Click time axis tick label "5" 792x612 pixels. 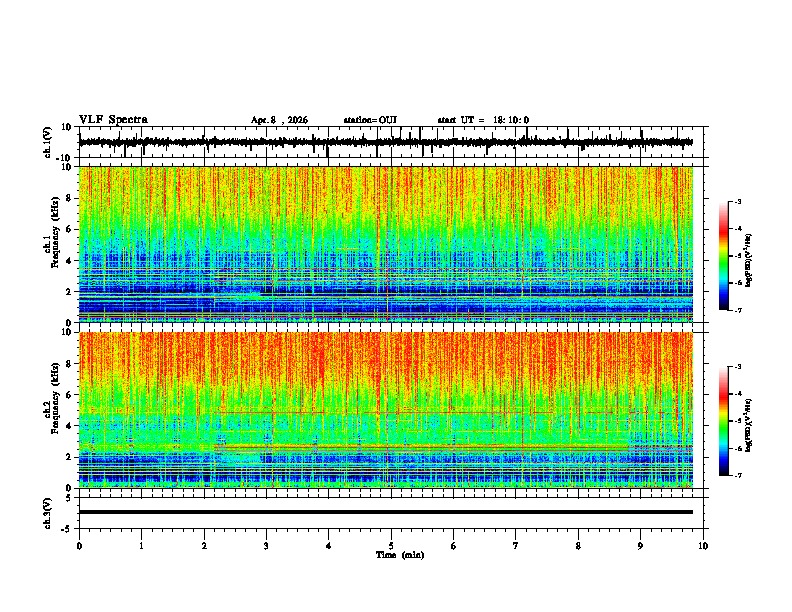coord(391,546)
